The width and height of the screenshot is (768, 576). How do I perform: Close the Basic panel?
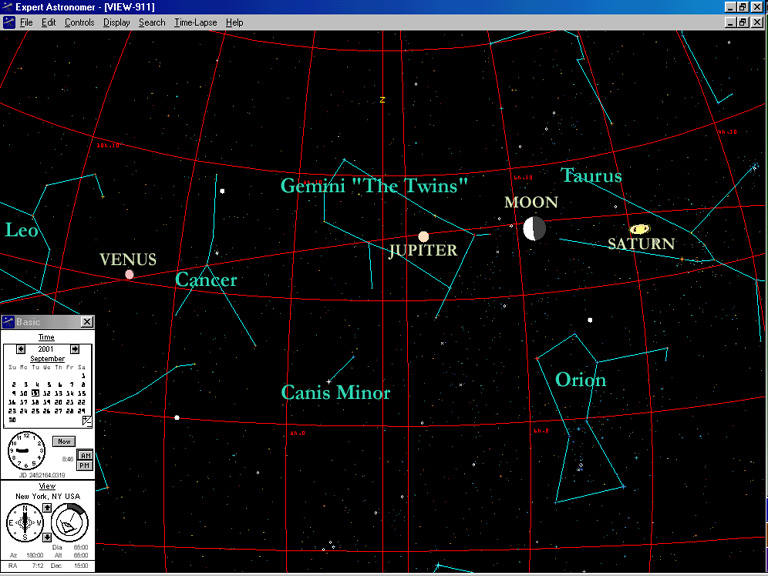pos(87,322)
